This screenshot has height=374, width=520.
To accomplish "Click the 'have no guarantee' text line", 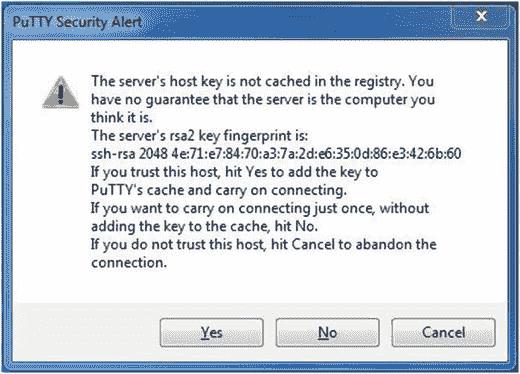I will 263,100.
